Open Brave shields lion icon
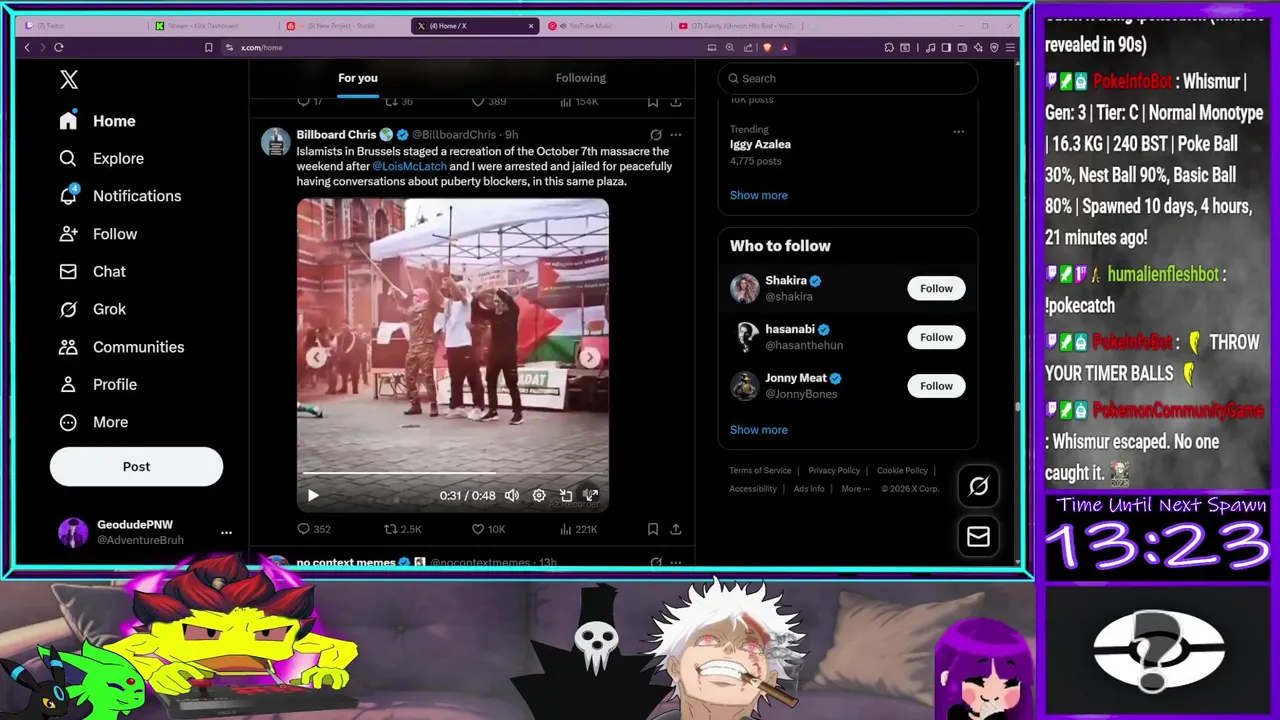Image resolution: width=1280 pixels, height=720 pixels. pyautogui.click(x=767, y=47)
